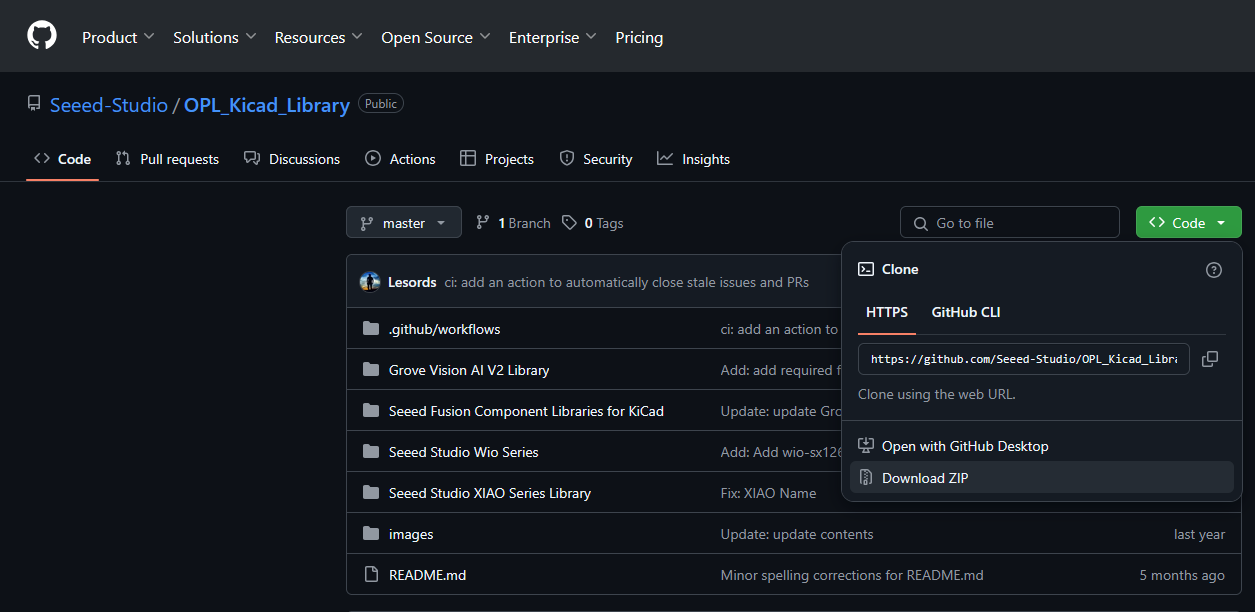The width and height of the screenshot is (1255, 612).
Task: Open the 'Fix: XIAO Name' commit message
Action: pos(768,493)
